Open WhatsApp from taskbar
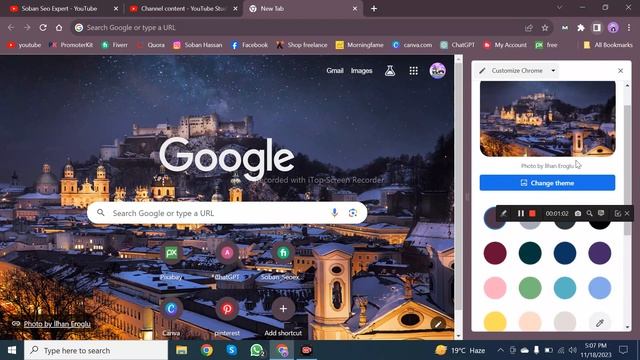The width and height of the screenshot is (640, 360). pyautogui.click(x=257, y=350)
